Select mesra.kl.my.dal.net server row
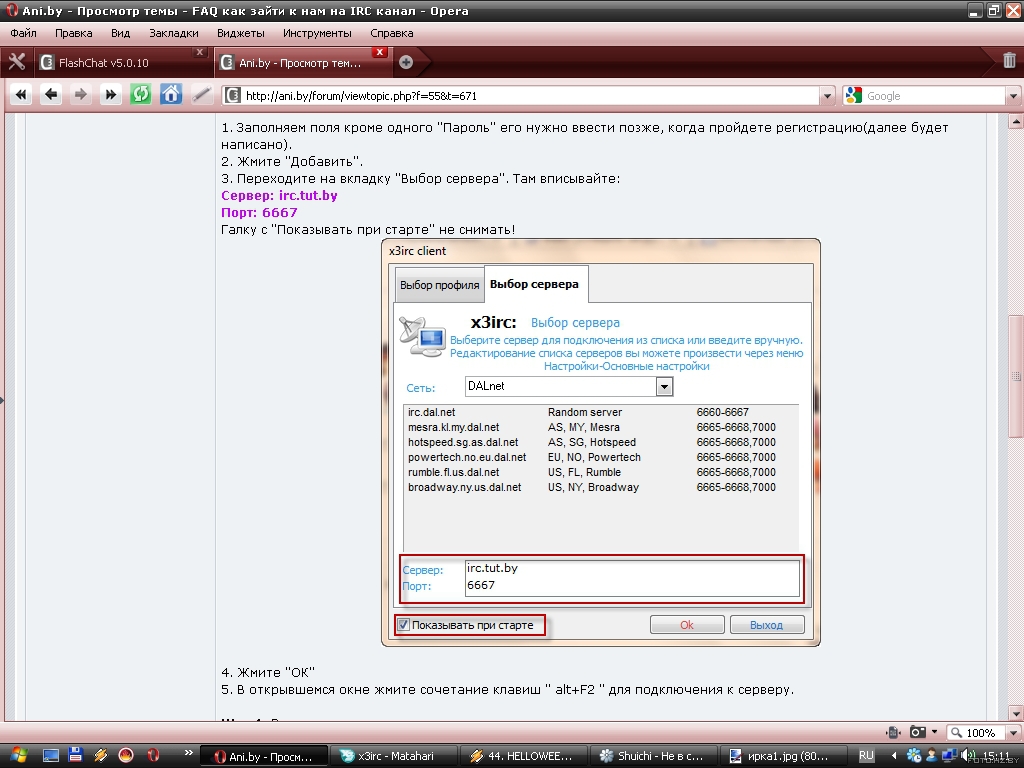Viewport: 1024px width, 768px height. click(x=601, y=427)
